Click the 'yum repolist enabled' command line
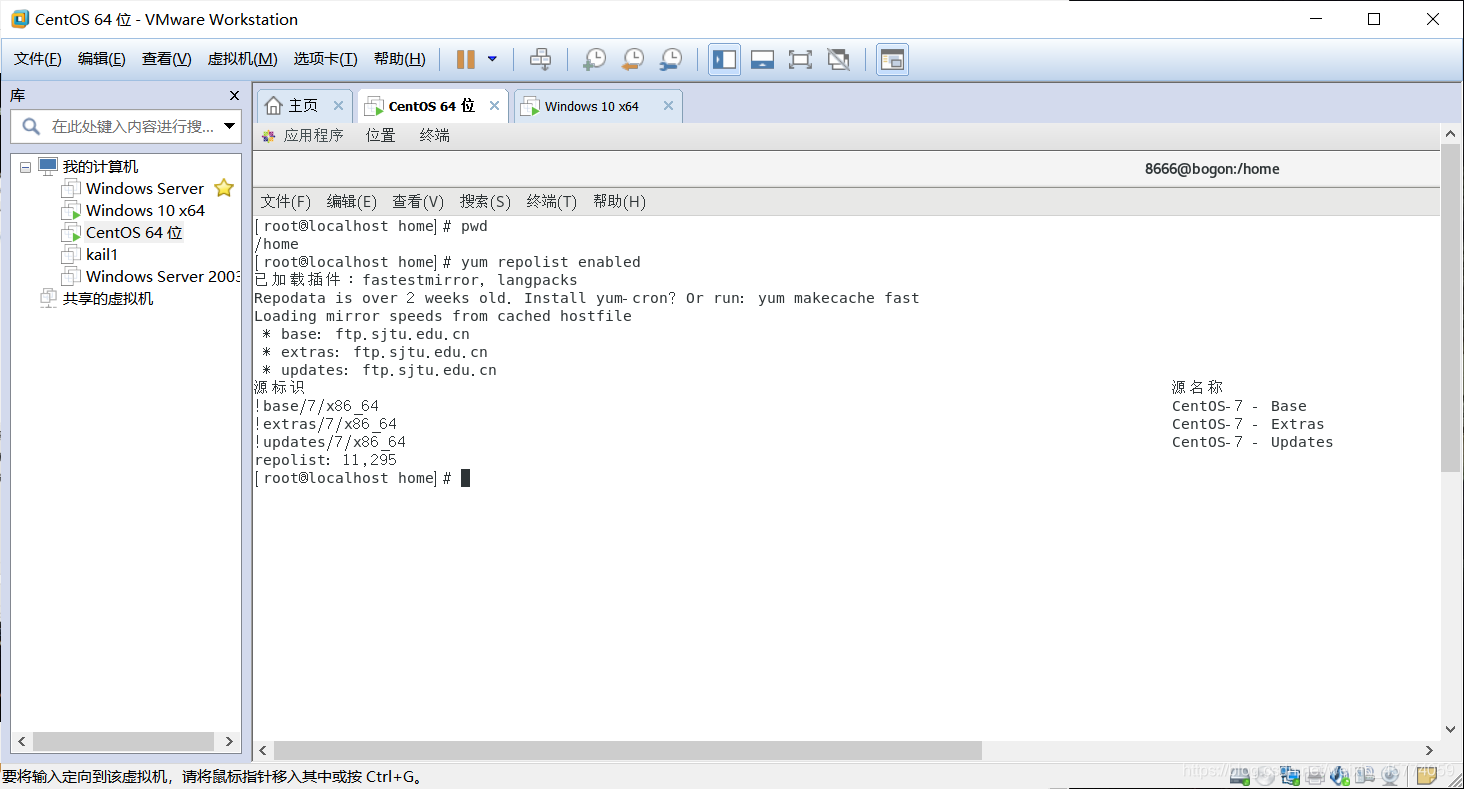Viewport: 1464px width, 789px height. 447,262
